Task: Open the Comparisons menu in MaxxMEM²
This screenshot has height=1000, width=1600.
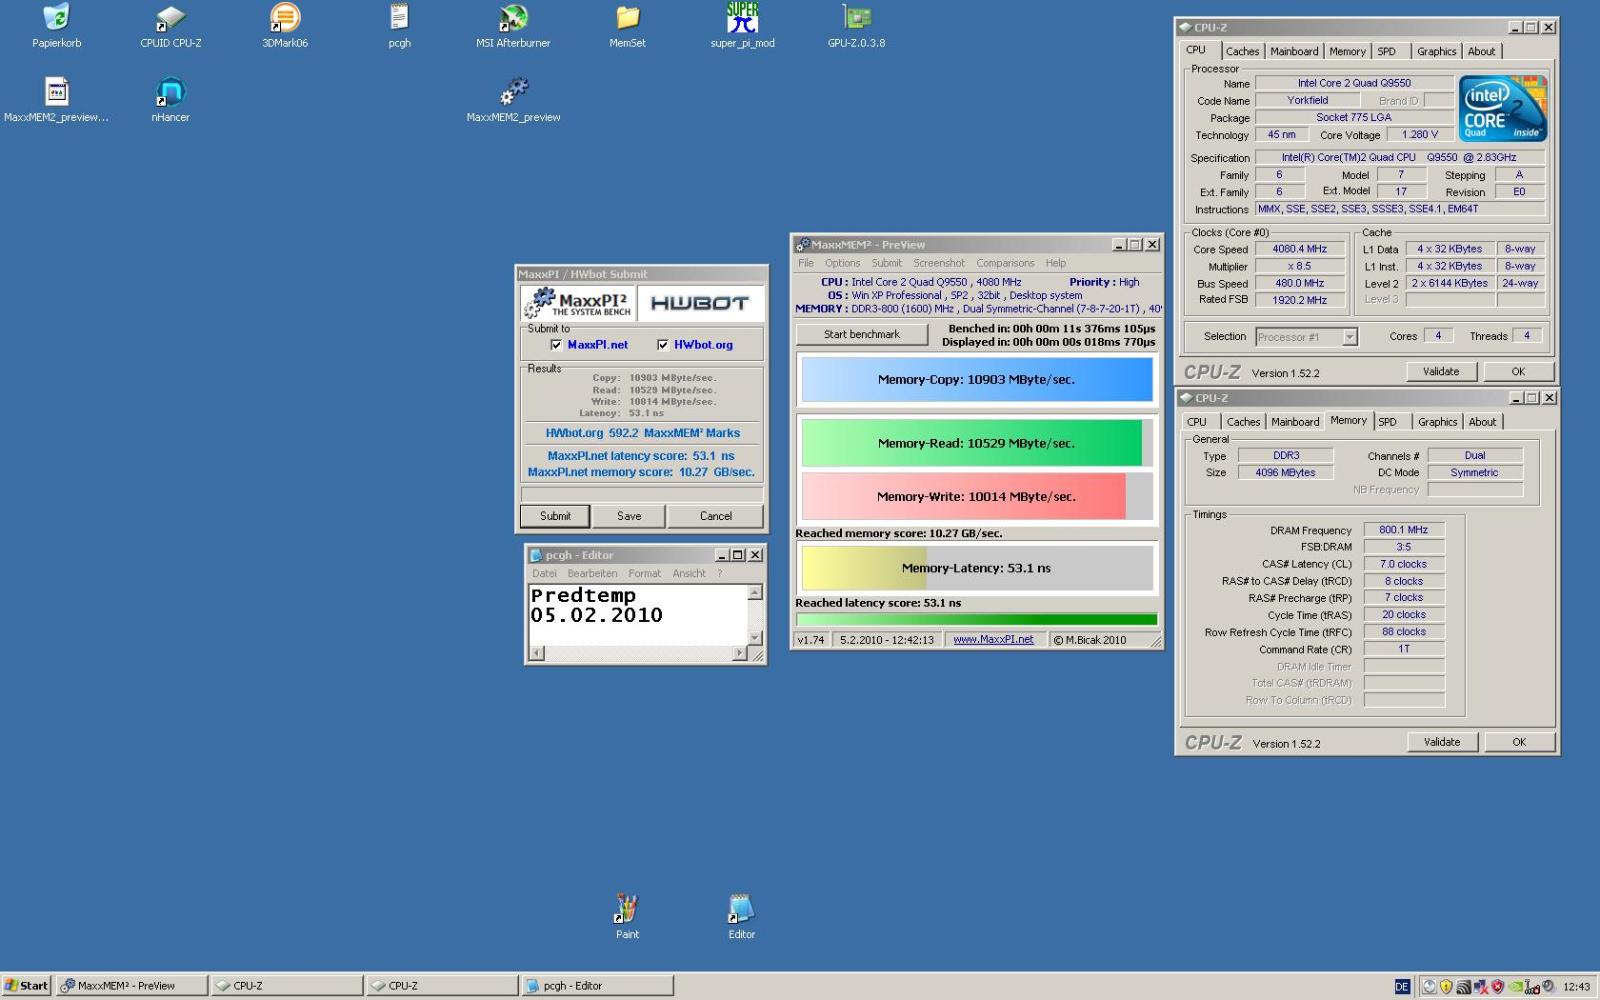Action: click(1005, 263)
